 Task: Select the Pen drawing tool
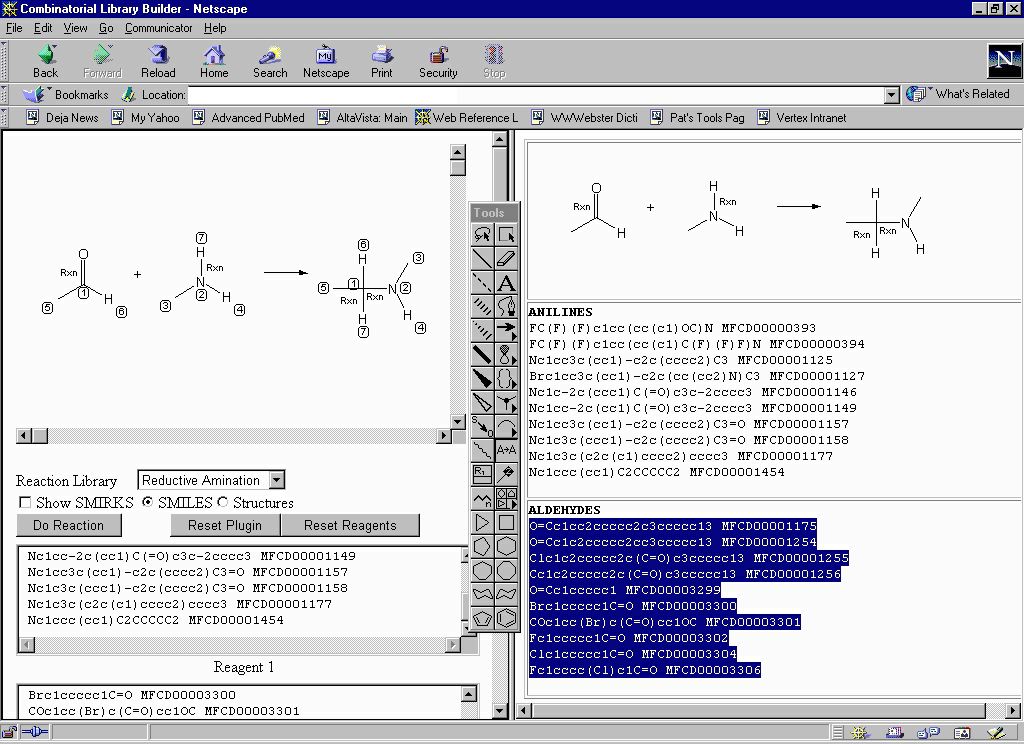point(506,306)
